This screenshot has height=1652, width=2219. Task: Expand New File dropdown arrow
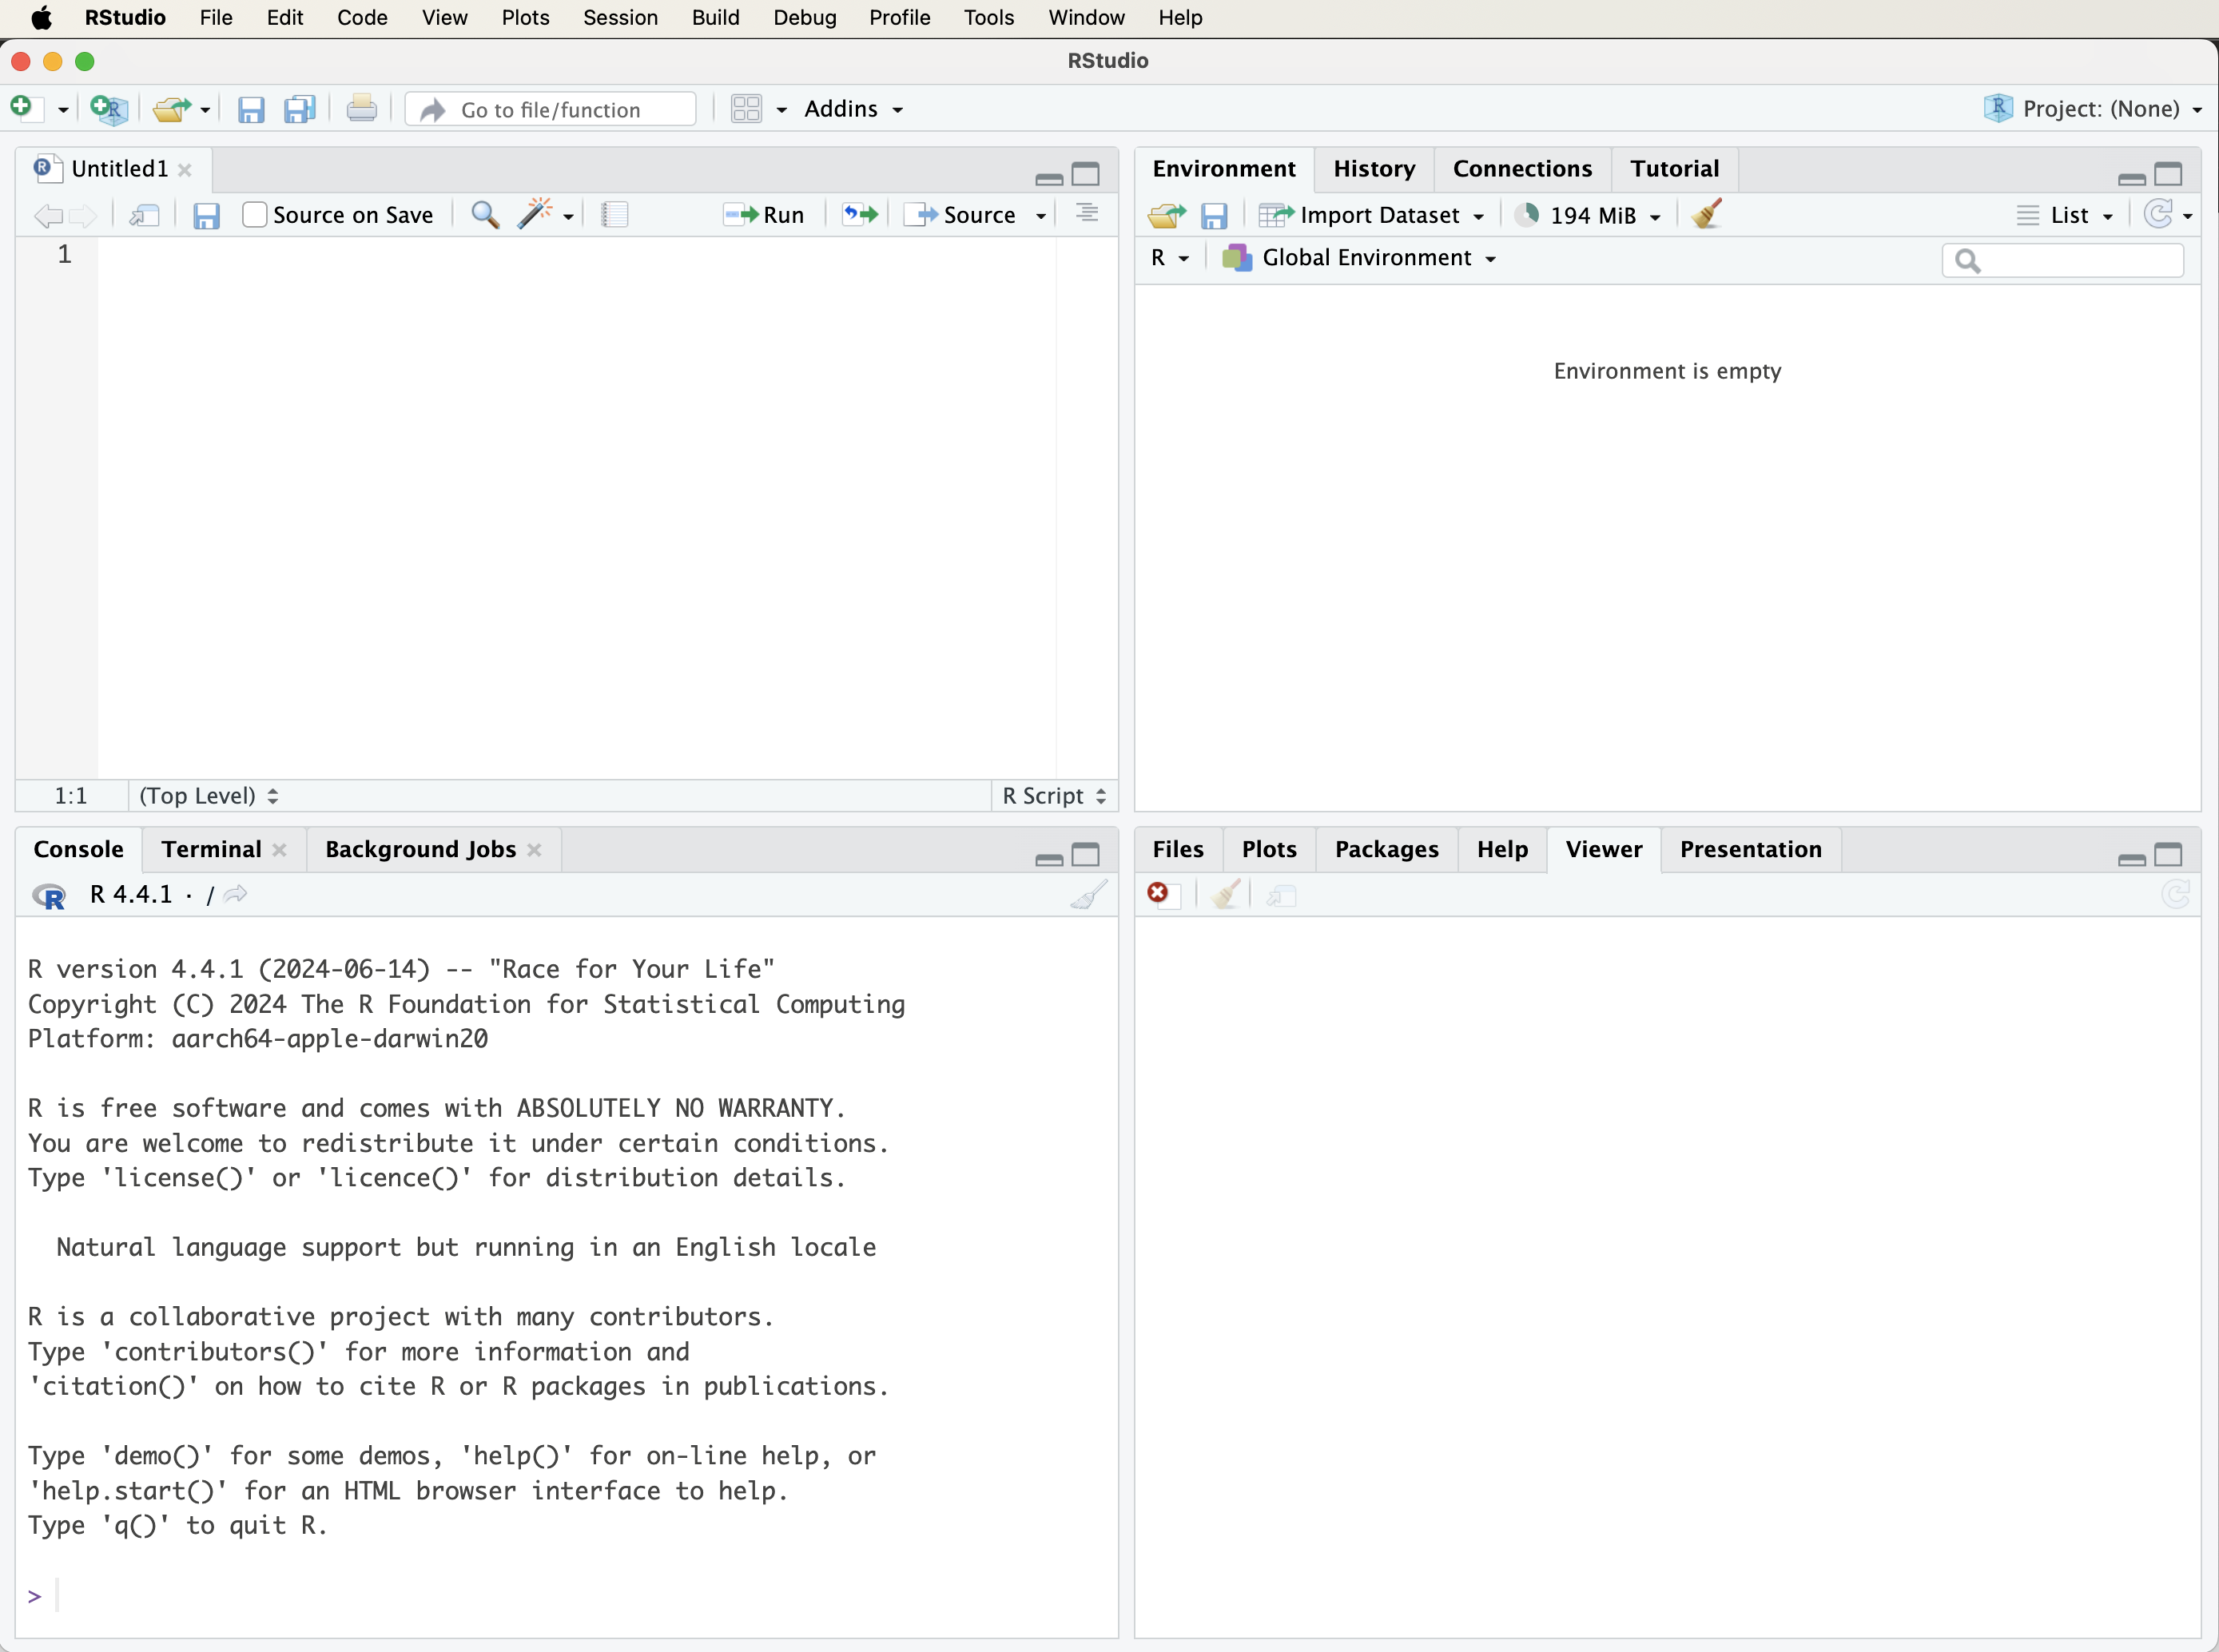tap(63, 110)
